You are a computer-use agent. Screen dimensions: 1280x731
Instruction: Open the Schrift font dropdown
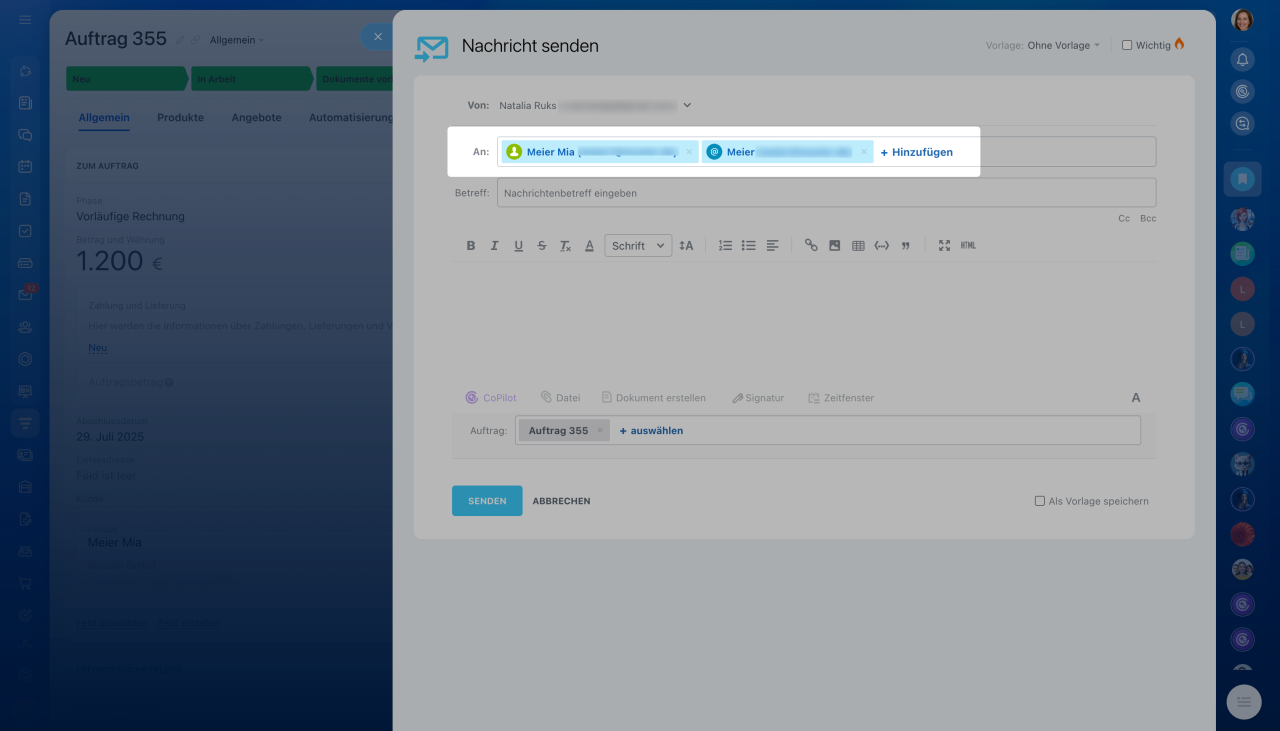point(637,246)
